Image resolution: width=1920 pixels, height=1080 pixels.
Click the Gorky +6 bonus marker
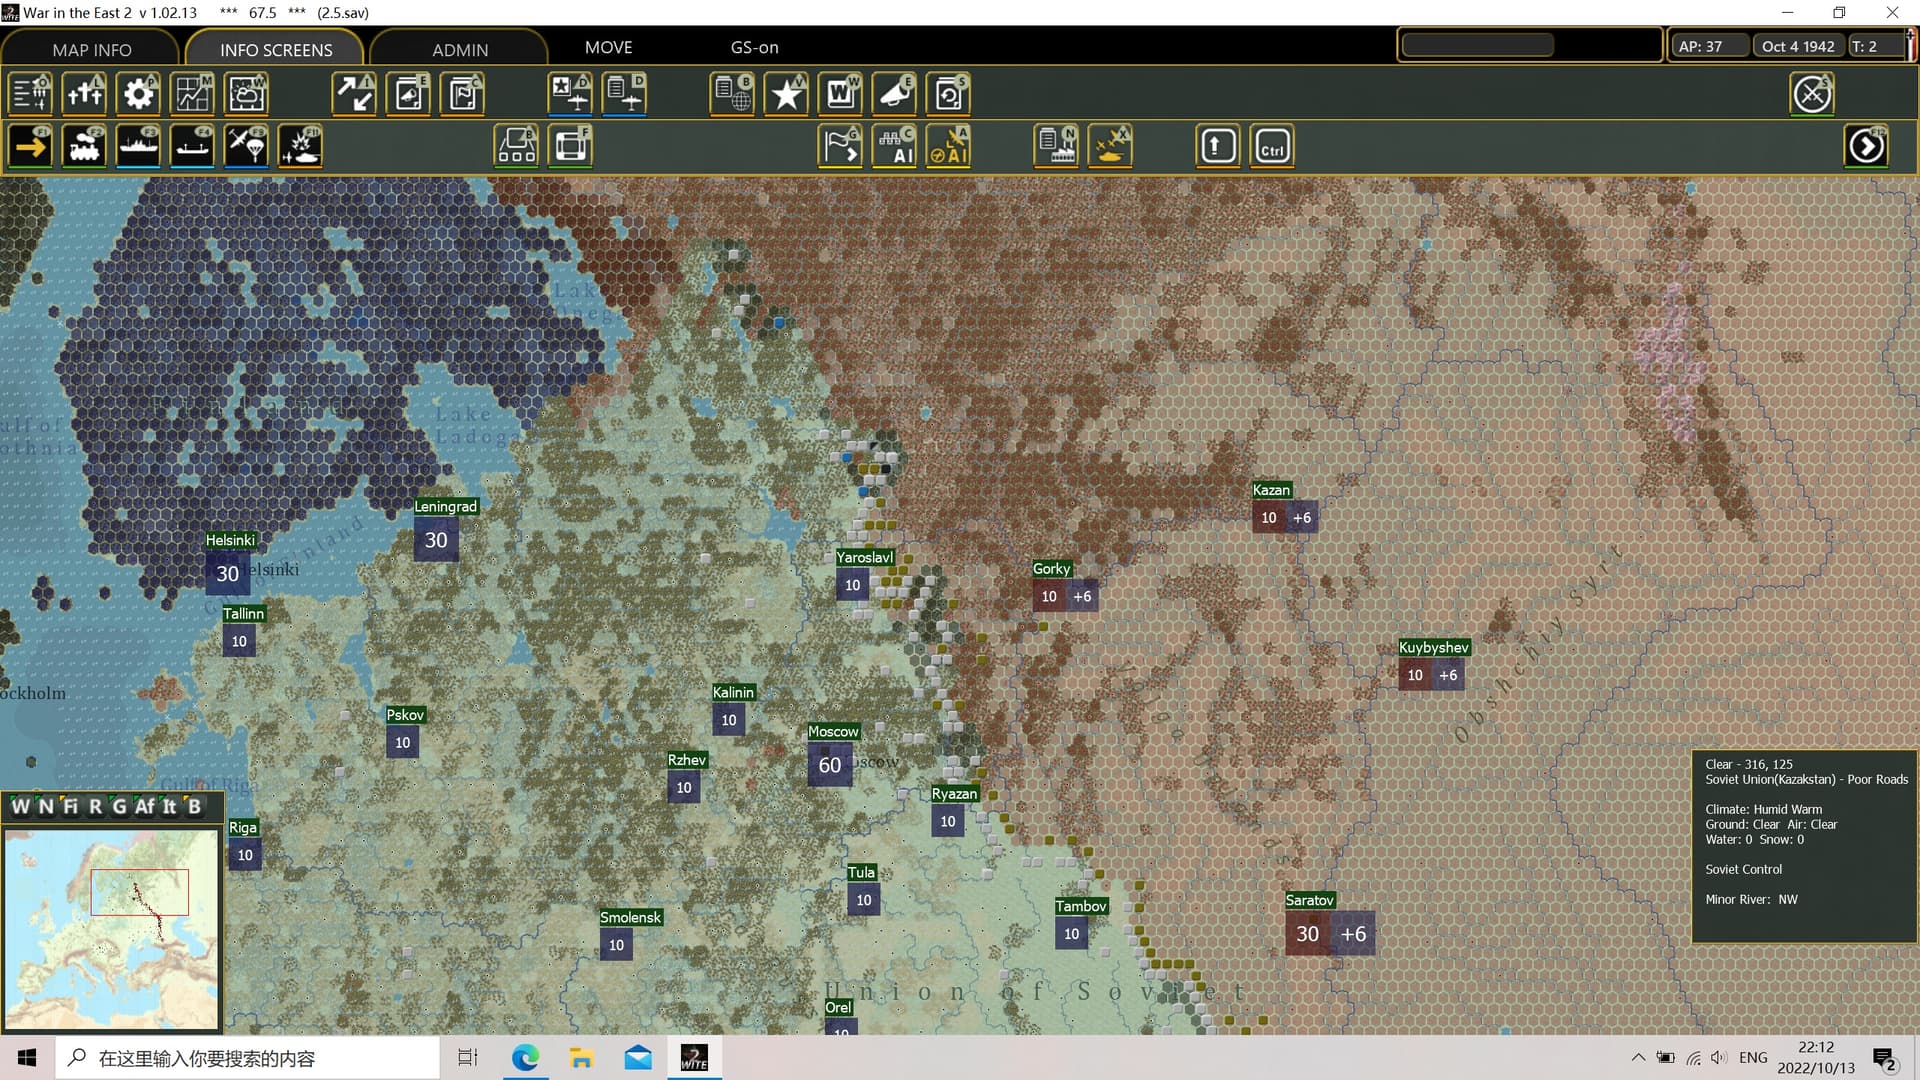point(1082,596)
